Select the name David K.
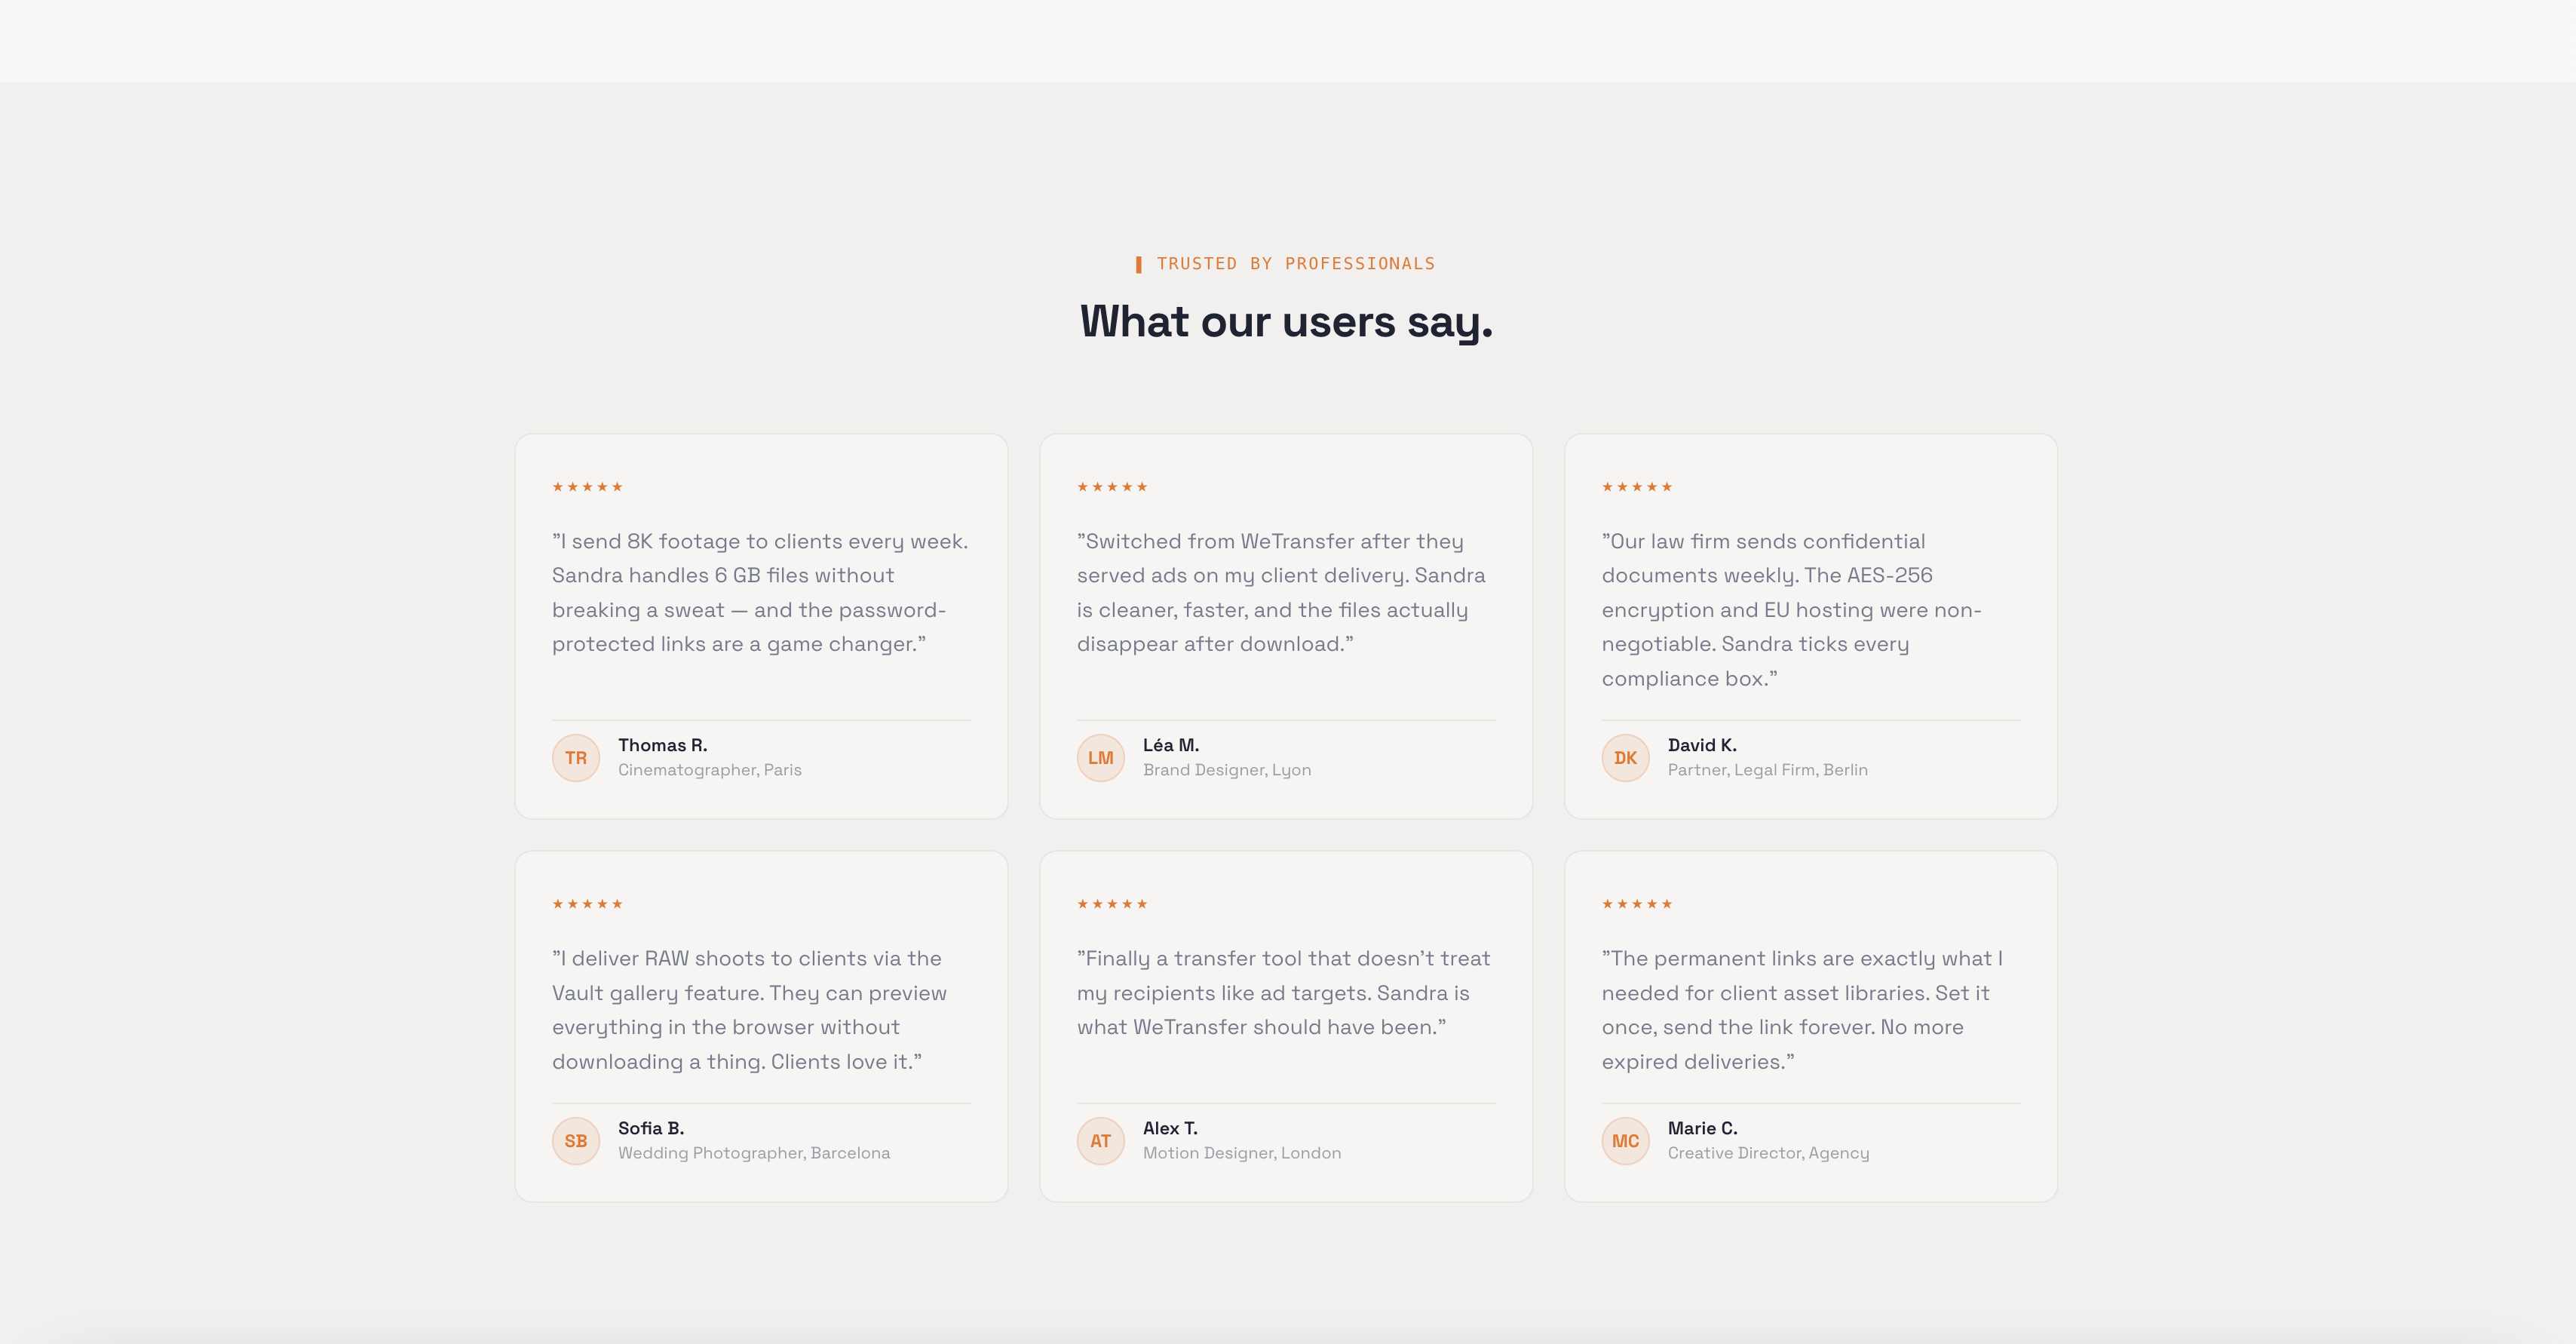Image resolution: width=2576 pixels, height=1344 pixels. (1701, 745)
